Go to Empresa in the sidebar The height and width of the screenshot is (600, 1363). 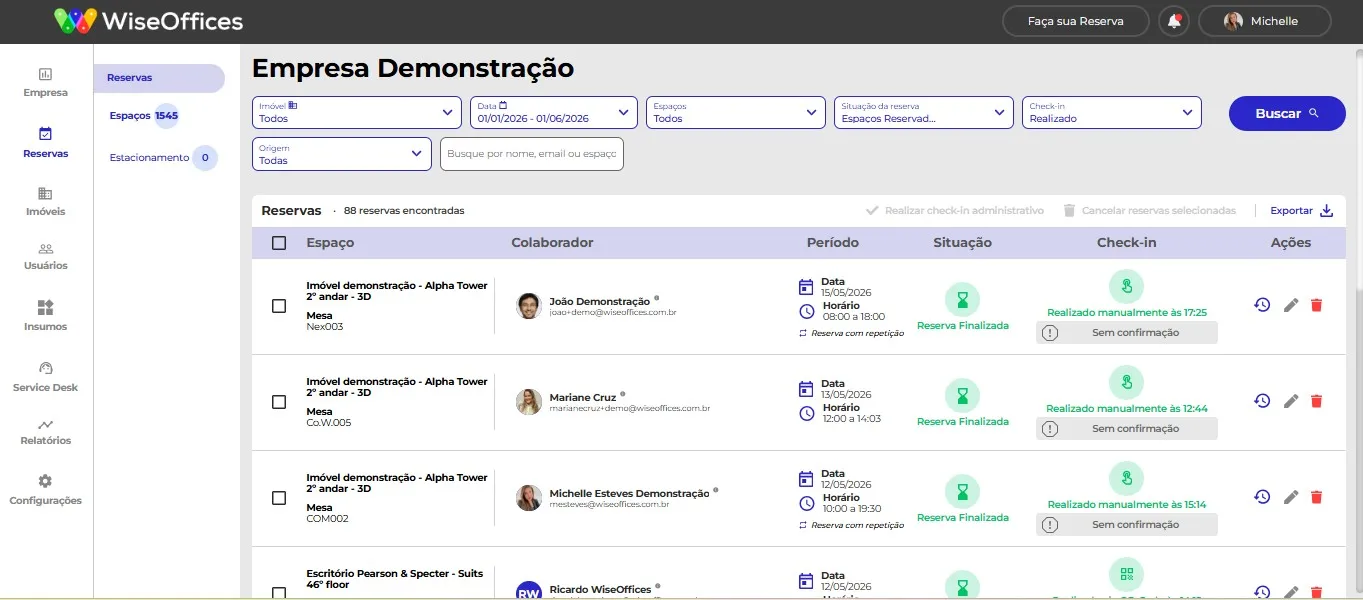tap(46, 82)
